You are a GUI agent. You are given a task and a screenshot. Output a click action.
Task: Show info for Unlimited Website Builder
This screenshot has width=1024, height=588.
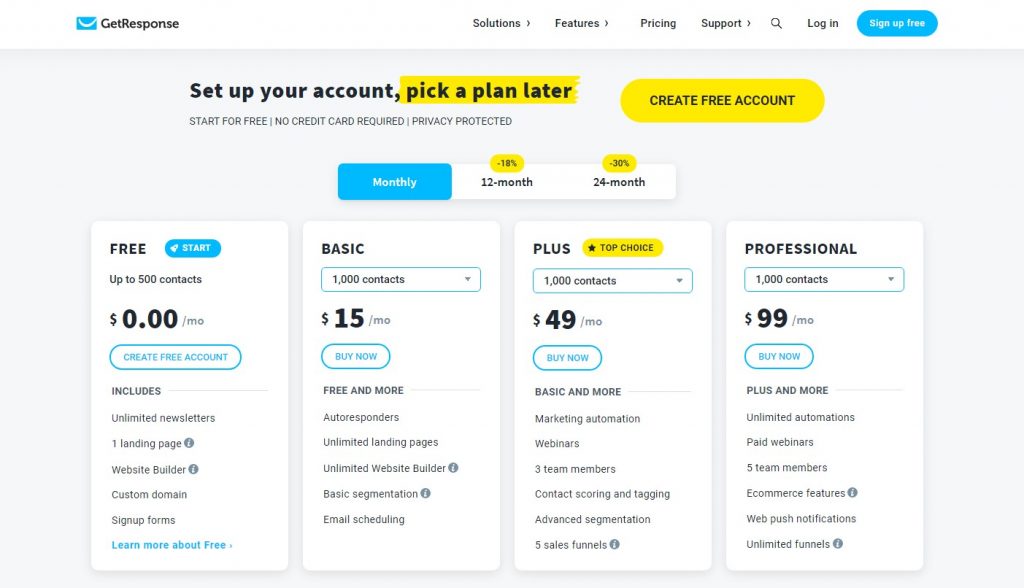click(x=453, y=468)
